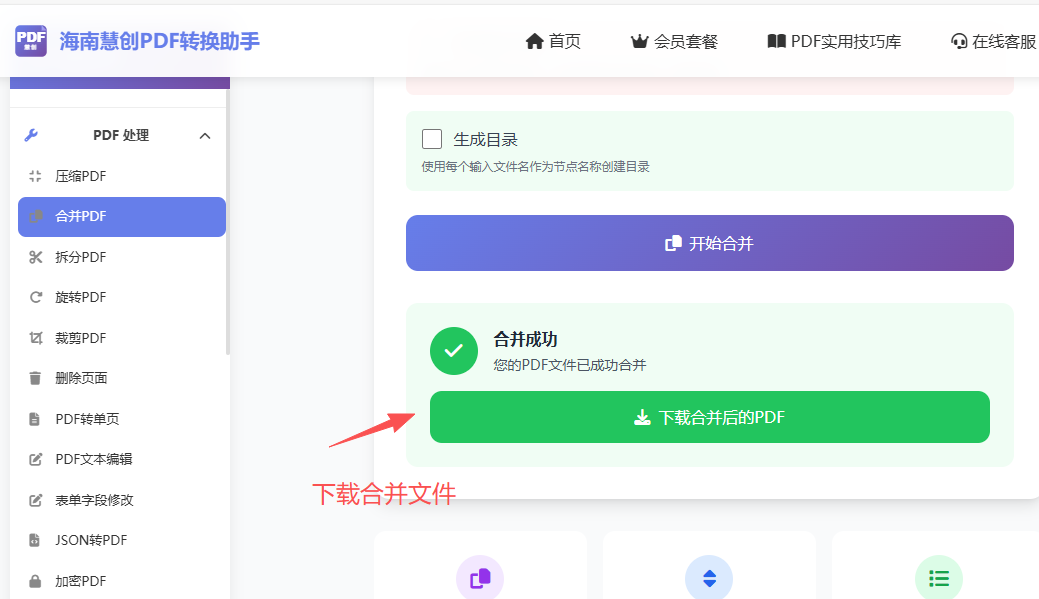
Task: Select 旋转PDF in the sidebar
Action: (122, 298)
